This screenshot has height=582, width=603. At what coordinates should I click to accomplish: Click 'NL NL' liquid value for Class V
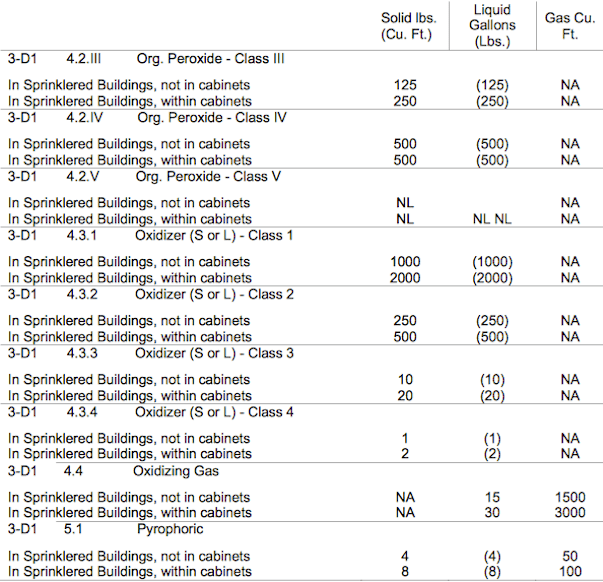pyautogui.click(x=492, y=219)
